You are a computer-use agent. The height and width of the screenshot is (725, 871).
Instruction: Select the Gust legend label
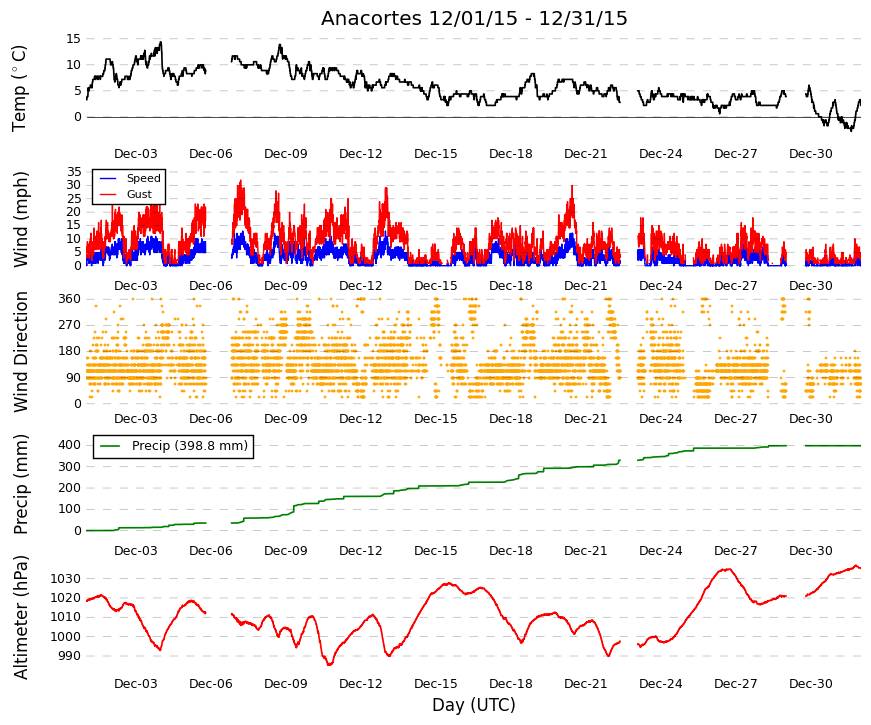click(139, 194)
